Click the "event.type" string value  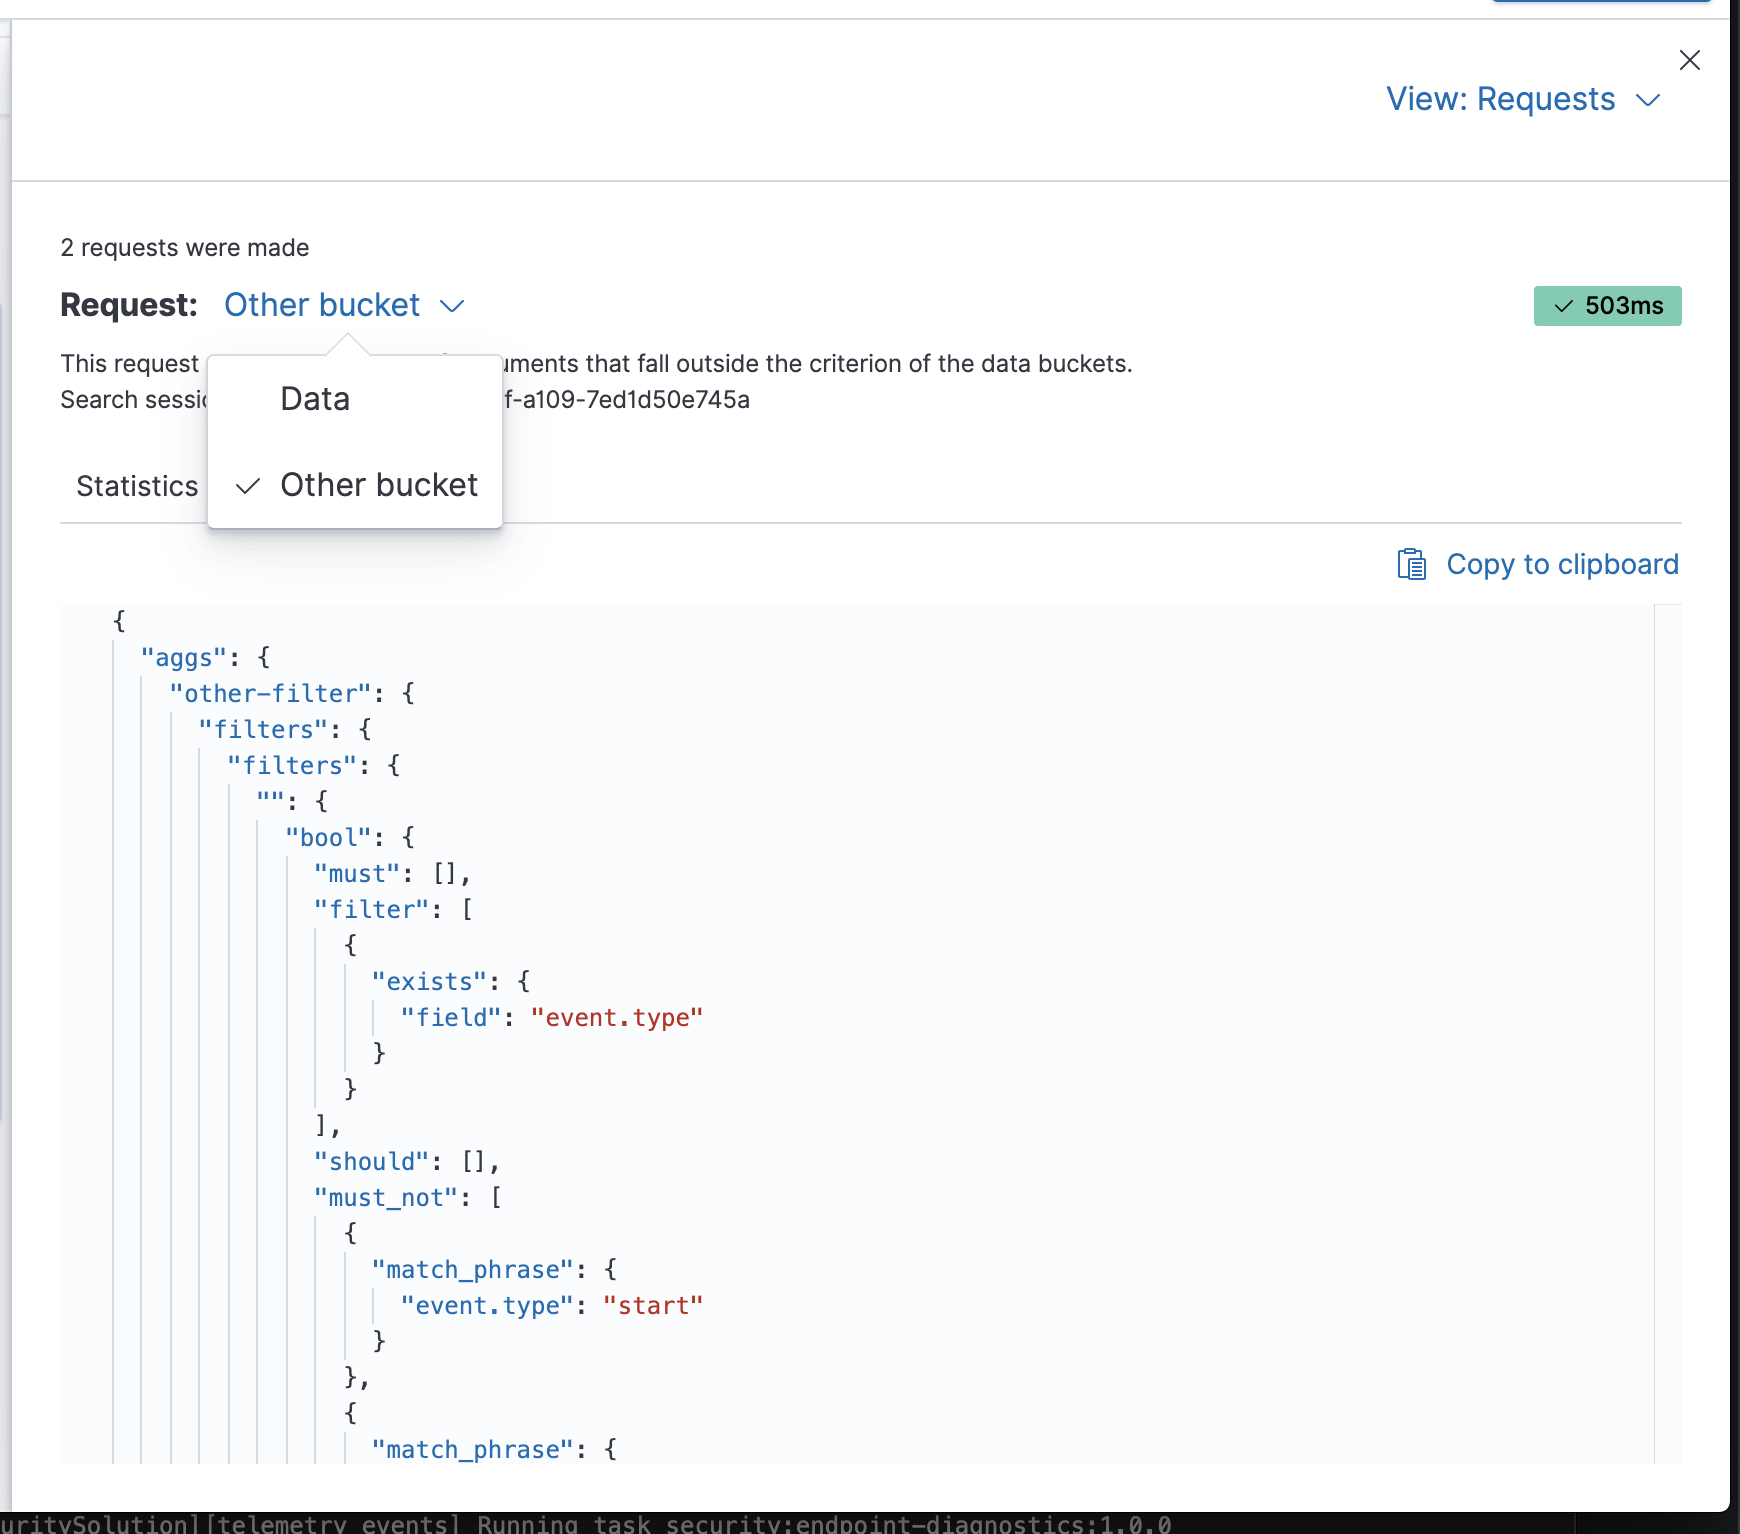(x=617, y=1018)
